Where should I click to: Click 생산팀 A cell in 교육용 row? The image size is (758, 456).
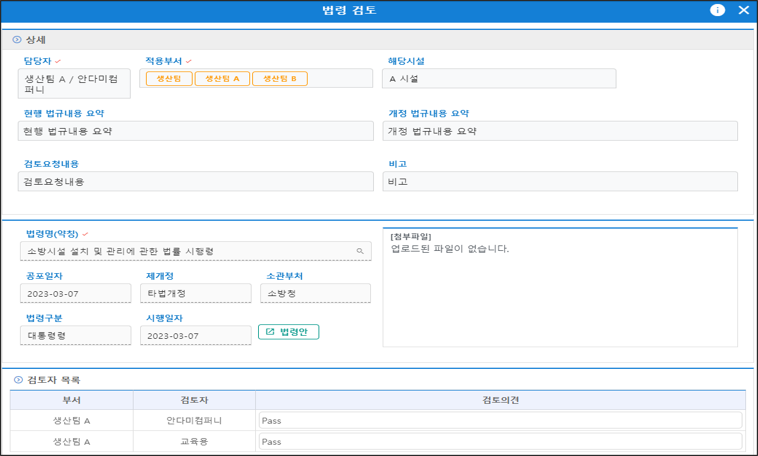(x=72, y=441)
